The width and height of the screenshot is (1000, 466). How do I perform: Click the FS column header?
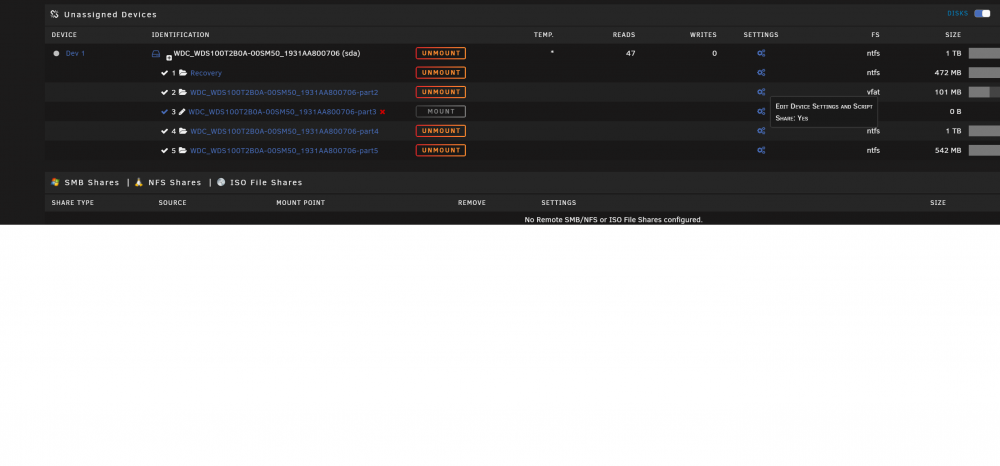click(876, 35)
